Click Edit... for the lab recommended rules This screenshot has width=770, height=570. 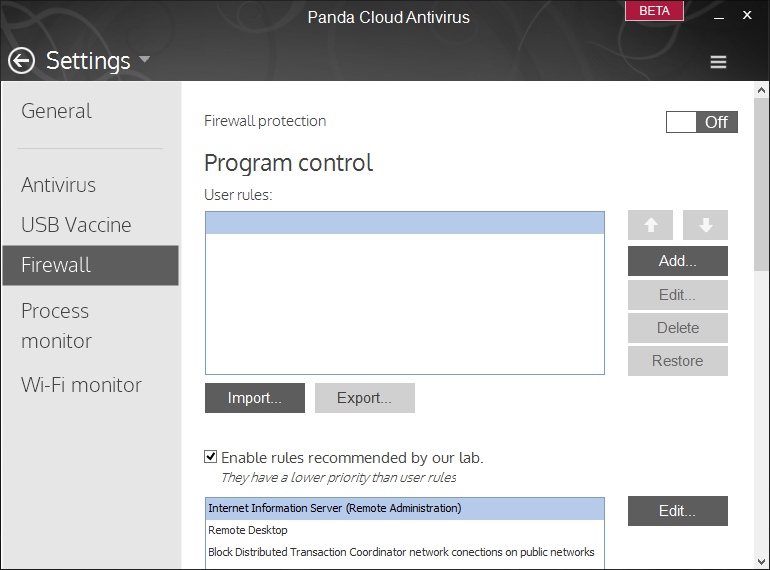(x=678, y=511)
